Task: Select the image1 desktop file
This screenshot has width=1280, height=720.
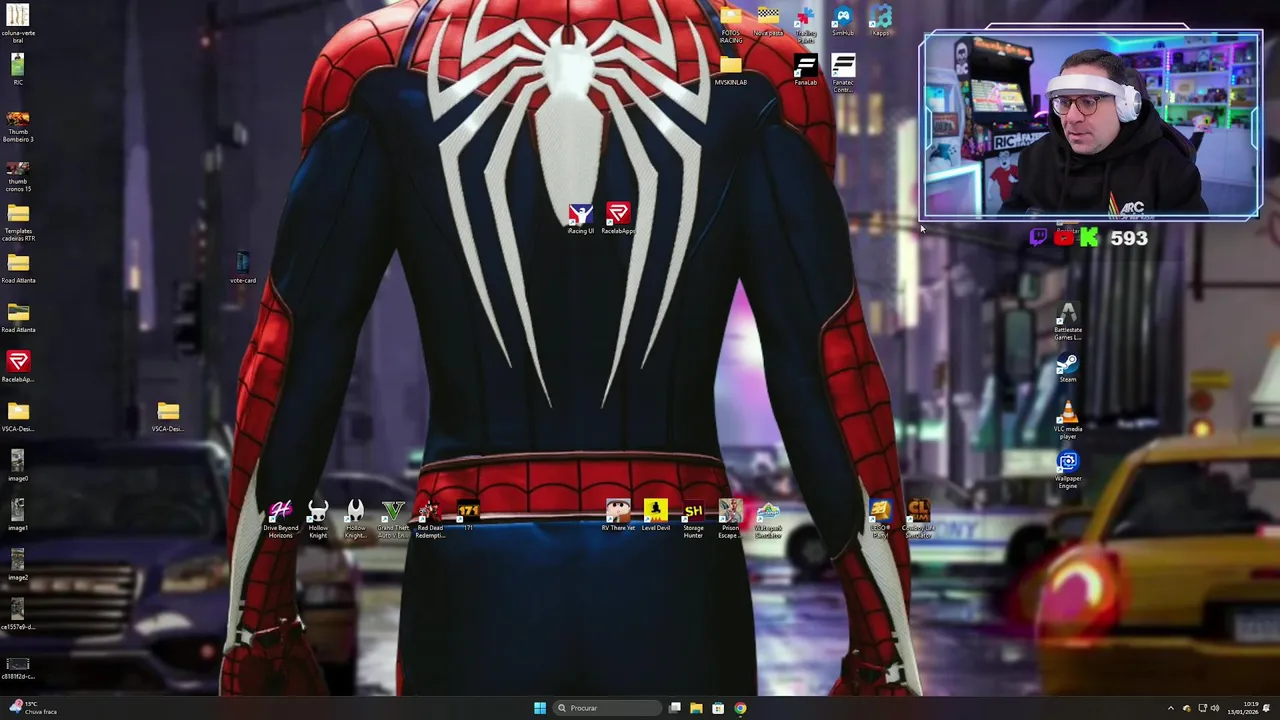Action: point(18,515)
